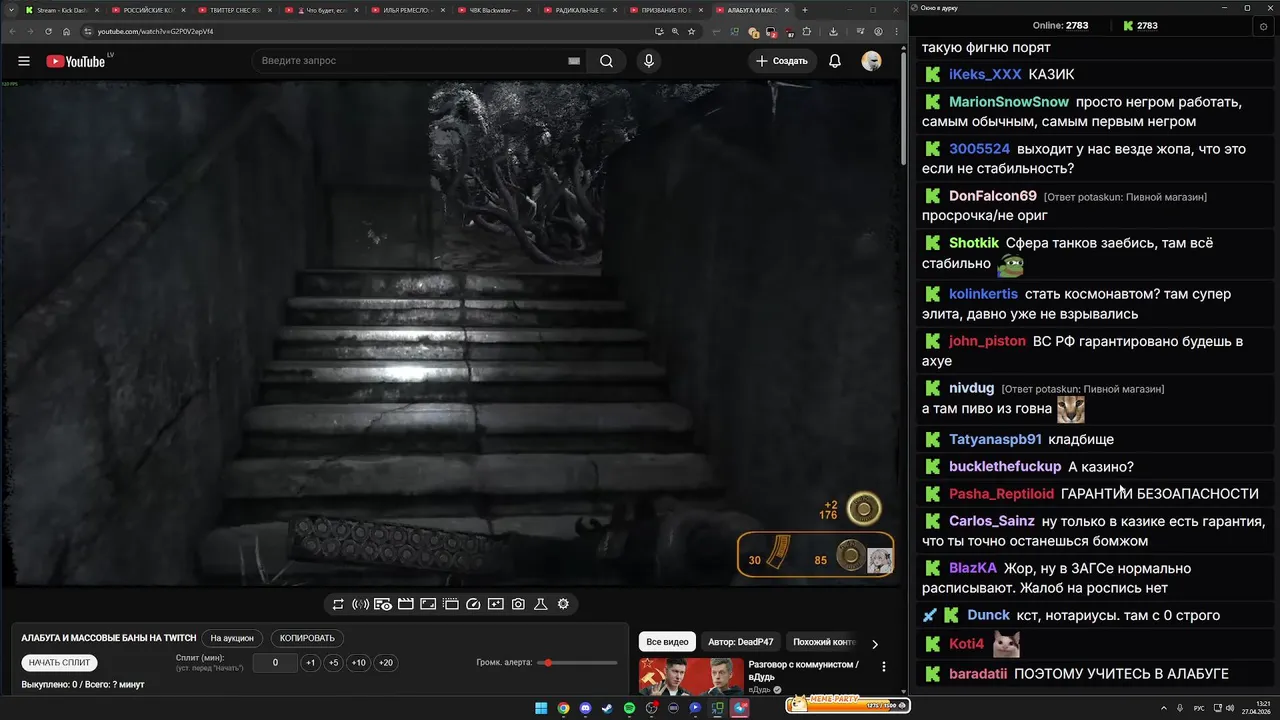This screenshot has height=720, width=1280.
Task: Open a new browser tab
Action: point(805,10)
